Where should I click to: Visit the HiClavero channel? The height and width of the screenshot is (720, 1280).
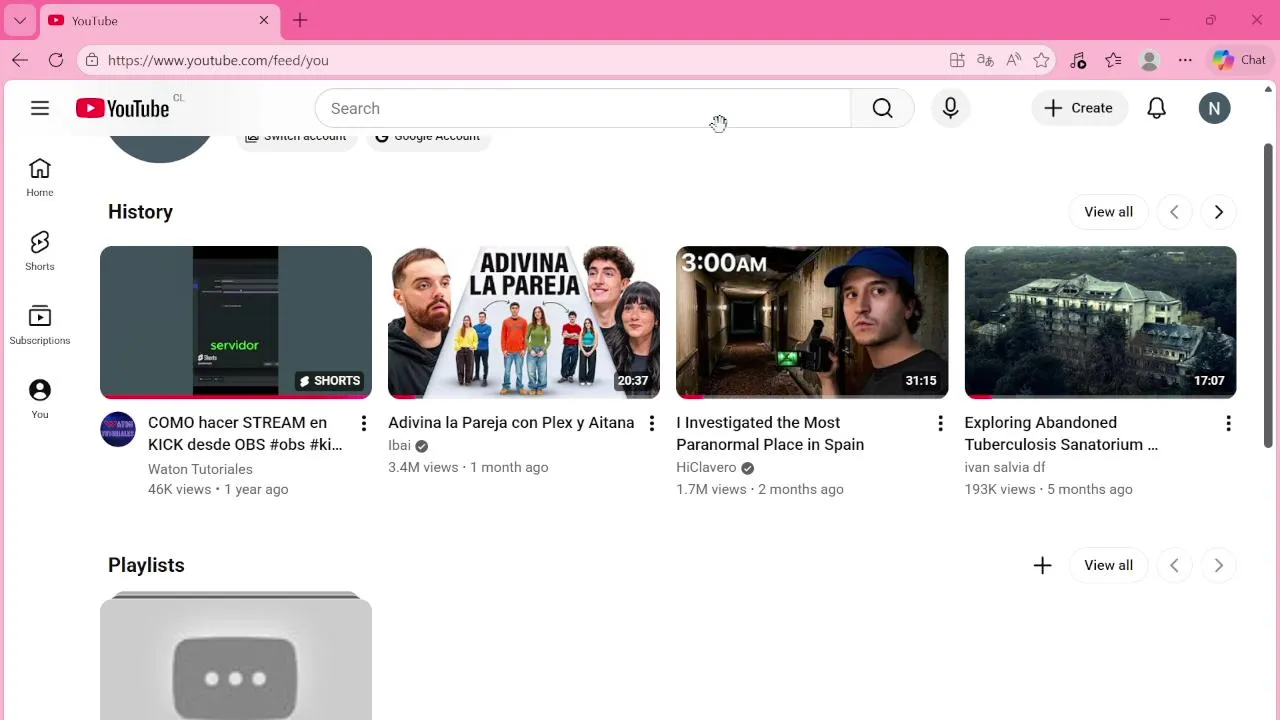[706, 468]
